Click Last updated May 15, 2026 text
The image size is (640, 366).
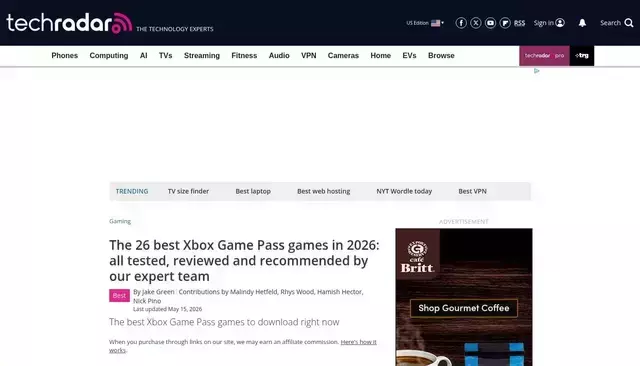point(167,309)
